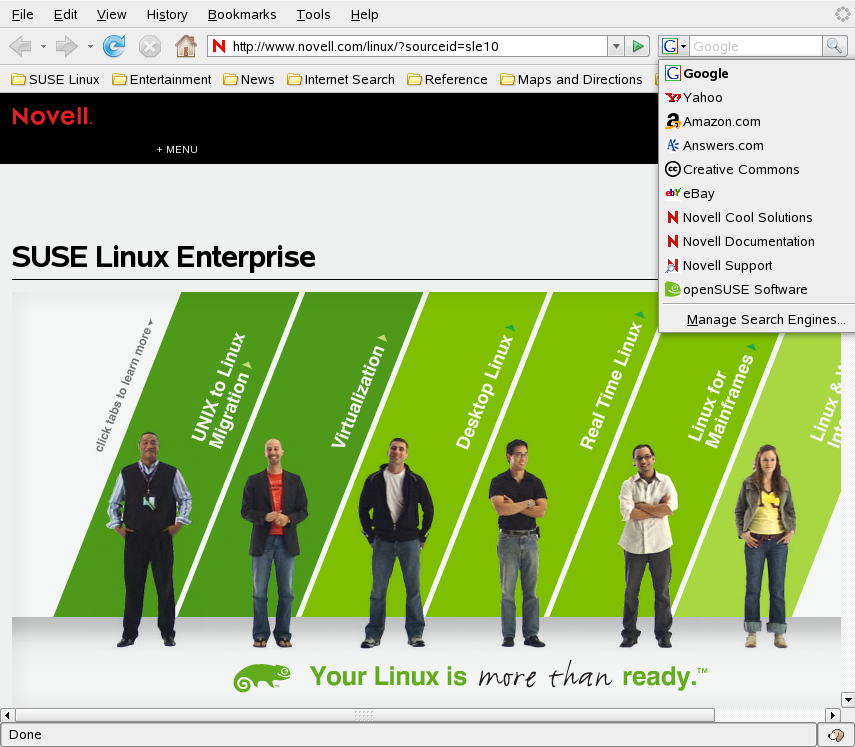Pick eBay search engine
This screenshot has width=855, height=747.
757,193
